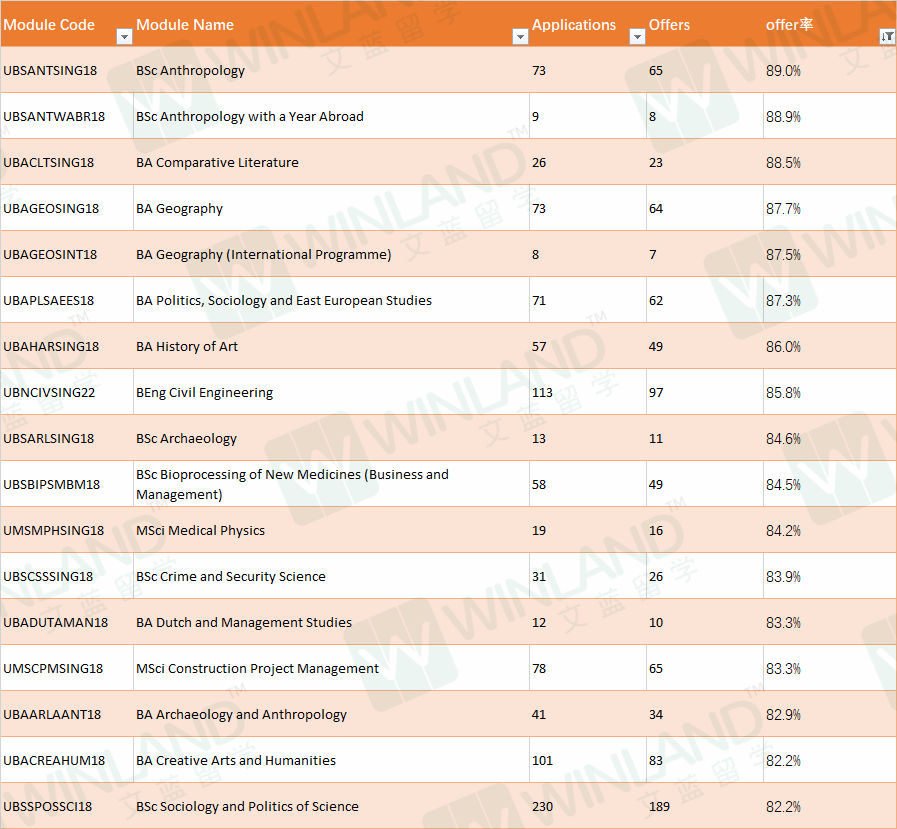Select BA Politics, Sociology and East European Studies

tap(331, 300)
